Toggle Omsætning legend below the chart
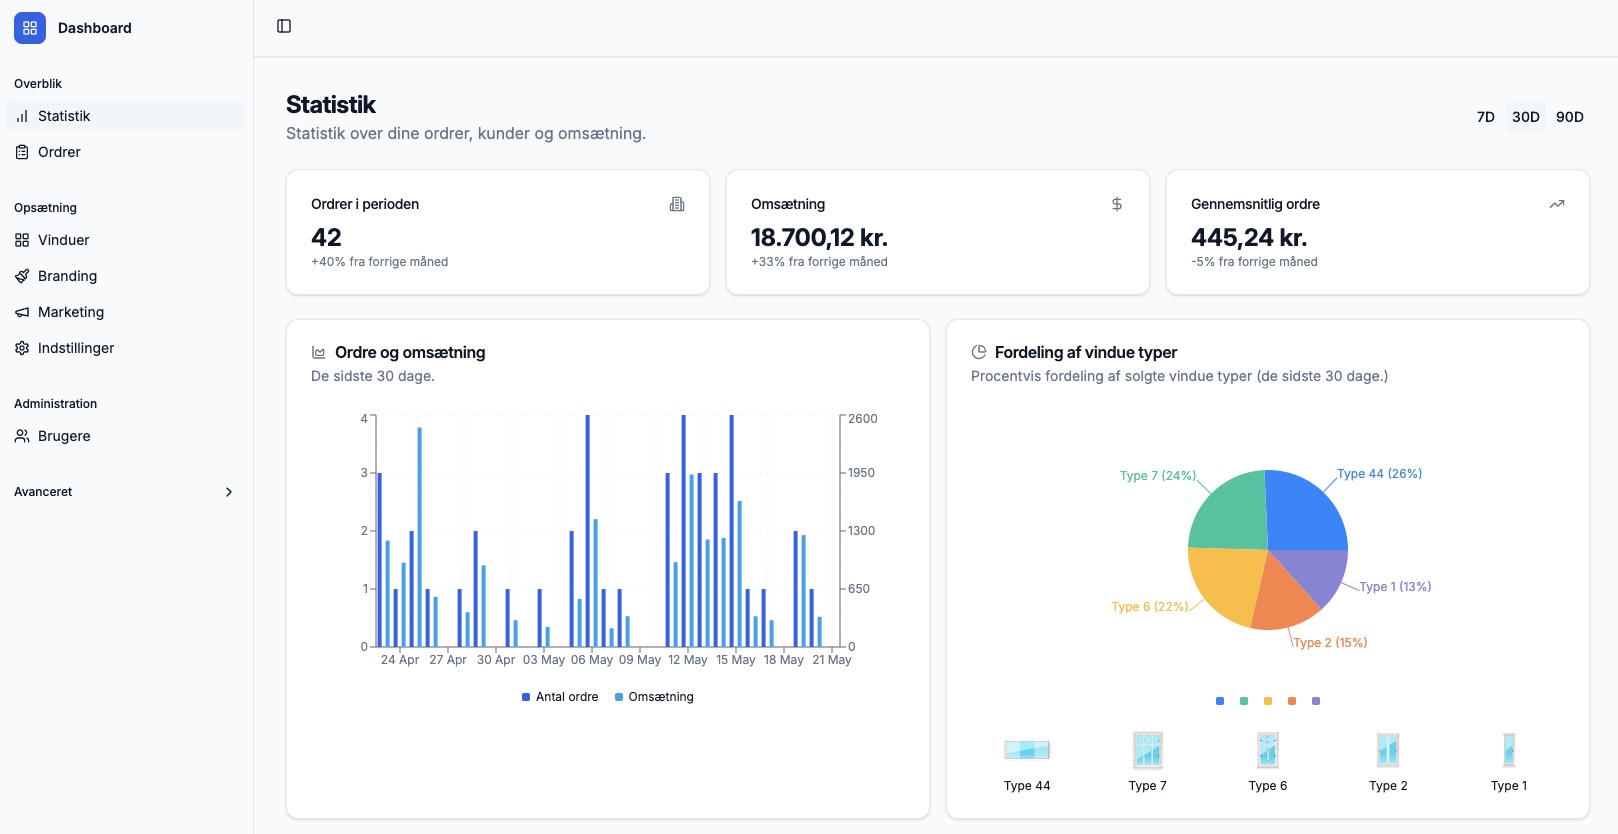 pyautogui.click(x=654, y=697)
